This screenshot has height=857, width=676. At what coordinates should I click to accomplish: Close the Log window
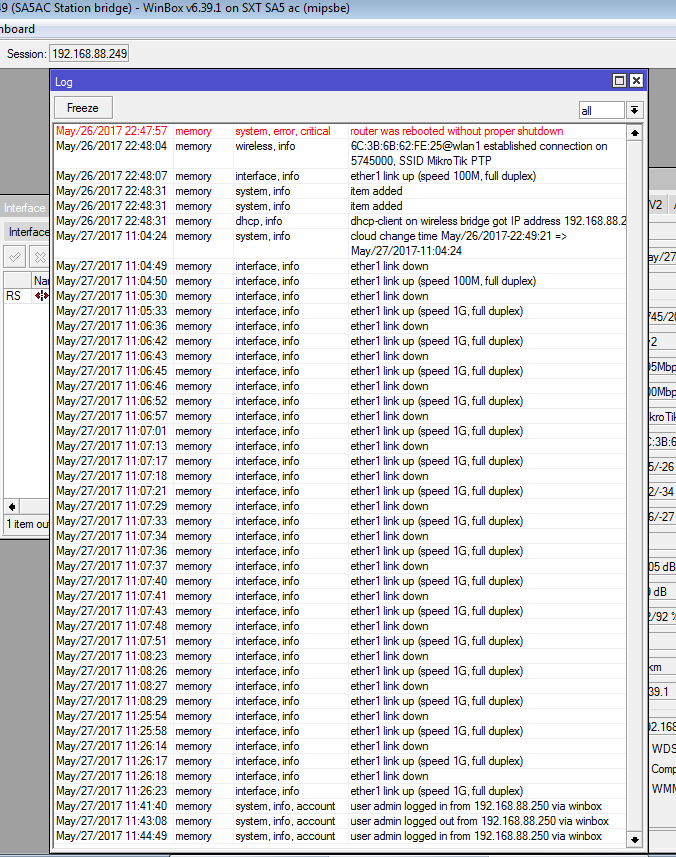point(636,81)
